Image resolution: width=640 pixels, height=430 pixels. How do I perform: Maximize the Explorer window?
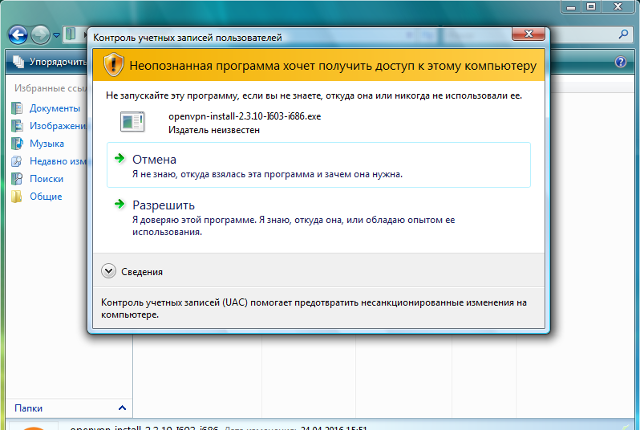(x=591, y=7)
